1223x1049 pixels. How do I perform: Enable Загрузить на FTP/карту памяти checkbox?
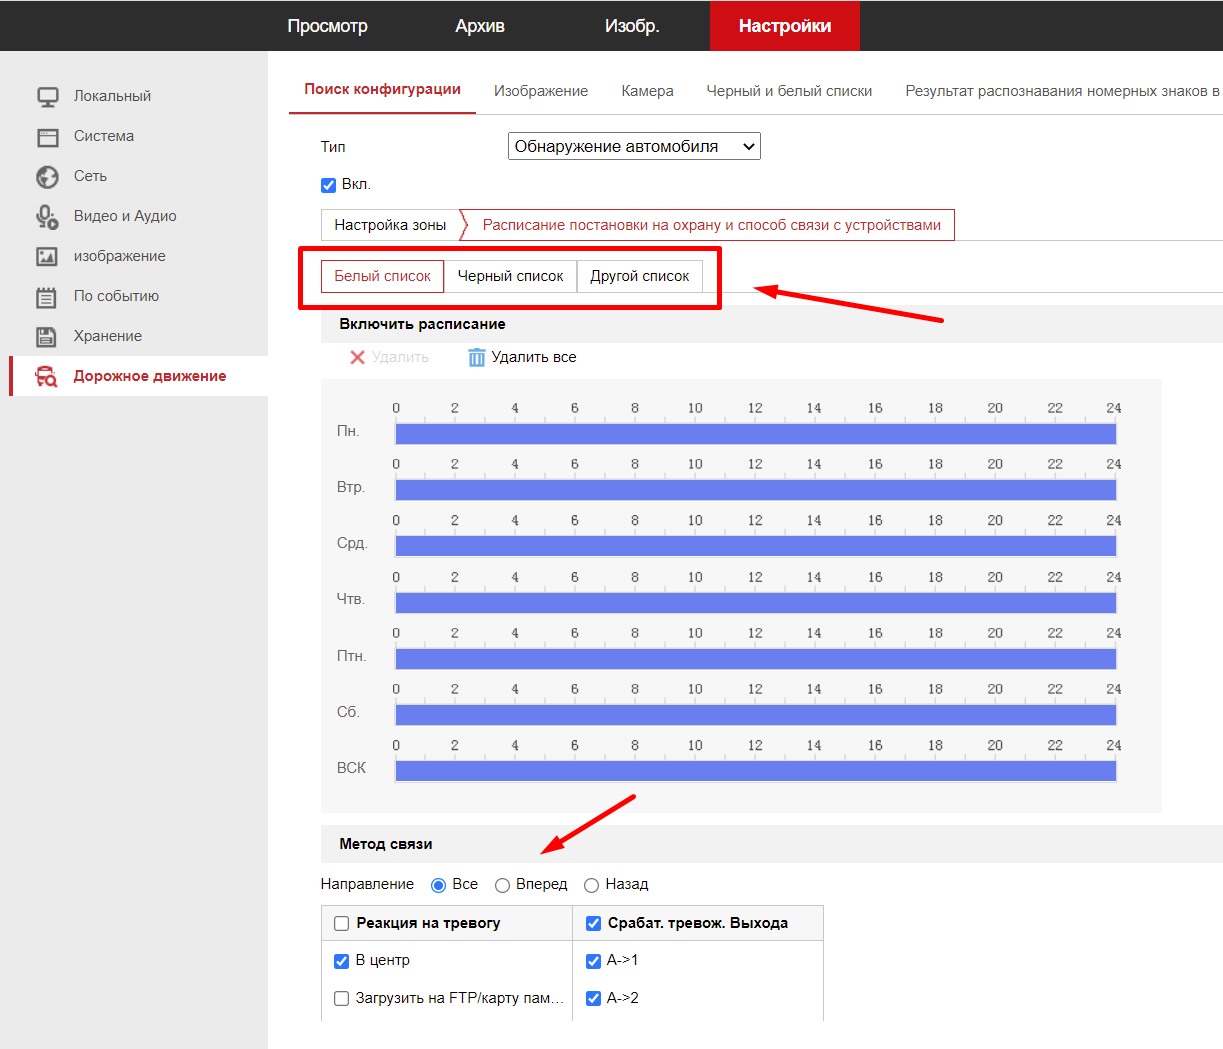coord(341,998)
